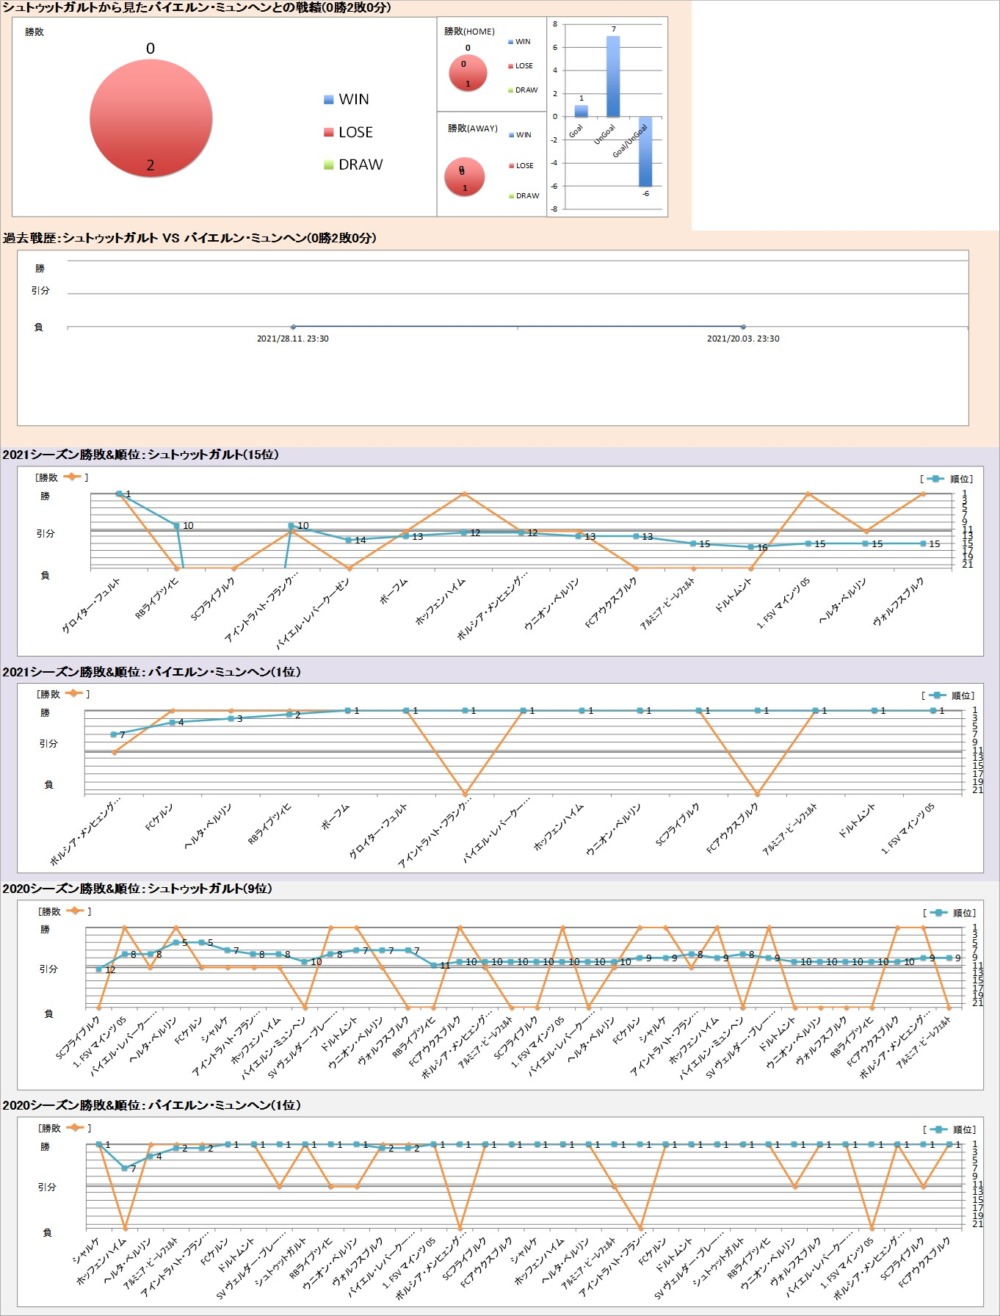Click the negative Goal/UnGoal bar labeled -6
The width and height of the screenshot is (1000, 1316).
[645, 151]
